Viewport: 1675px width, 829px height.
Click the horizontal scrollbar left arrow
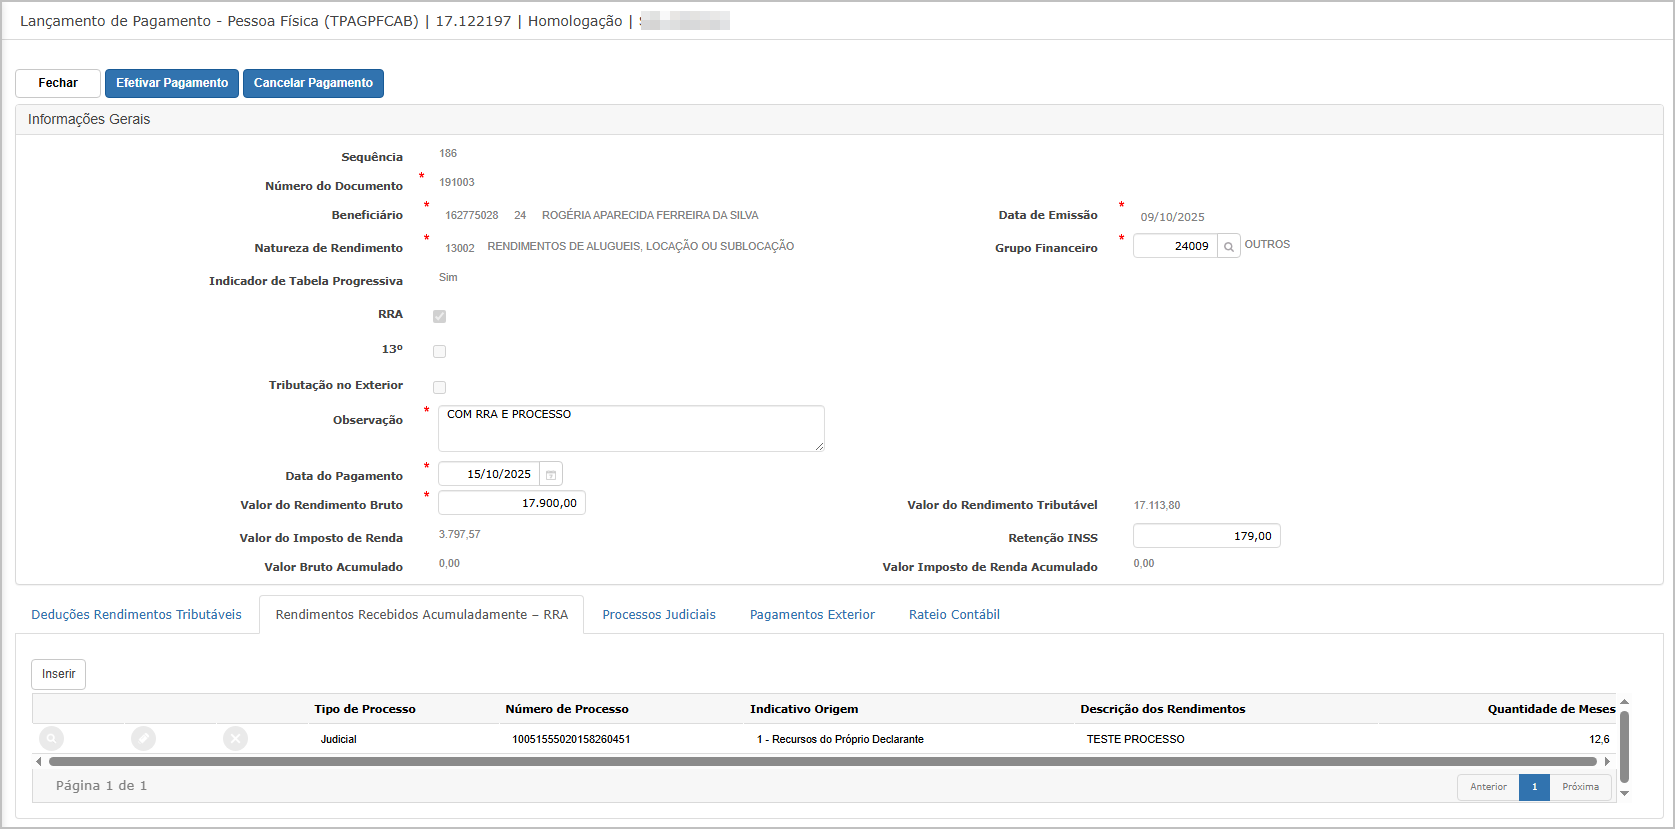[39, 762]
